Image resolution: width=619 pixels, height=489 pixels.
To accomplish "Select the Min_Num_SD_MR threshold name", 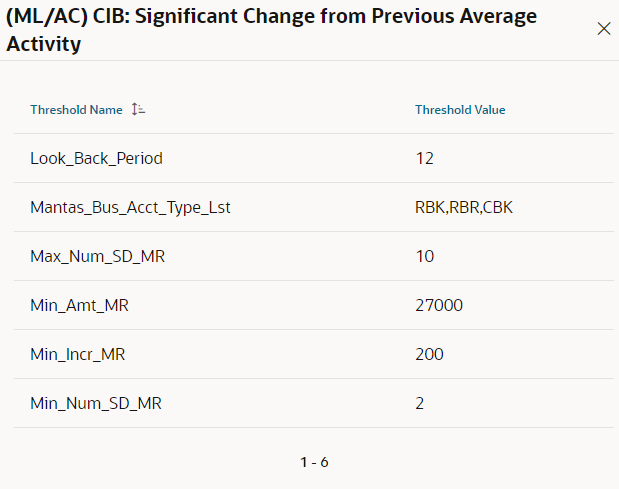I will [96, 403].
